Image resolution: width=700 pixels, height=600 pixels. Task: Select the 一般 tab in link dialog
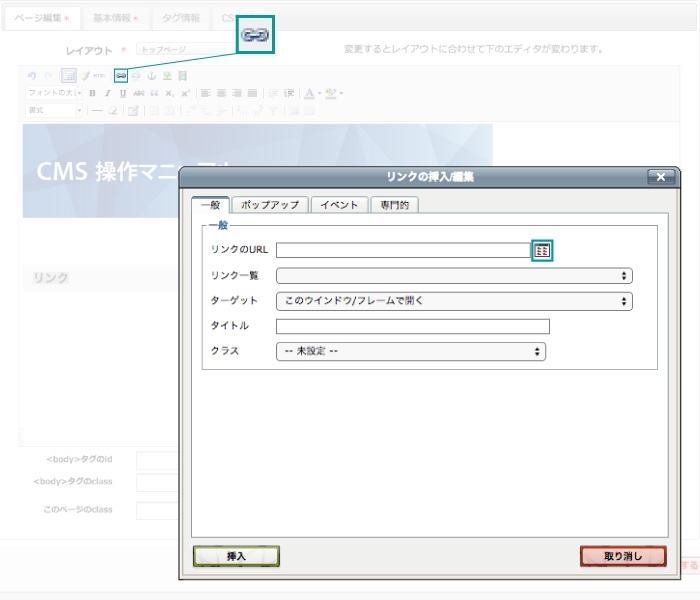click(210, 205)
